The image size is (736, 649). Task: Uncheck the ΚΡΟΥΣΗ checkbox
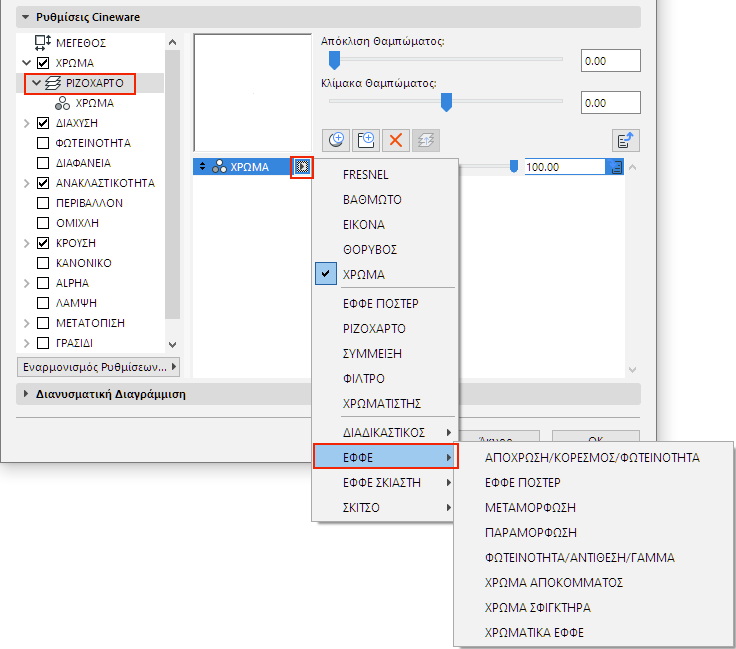click(43, 243)
